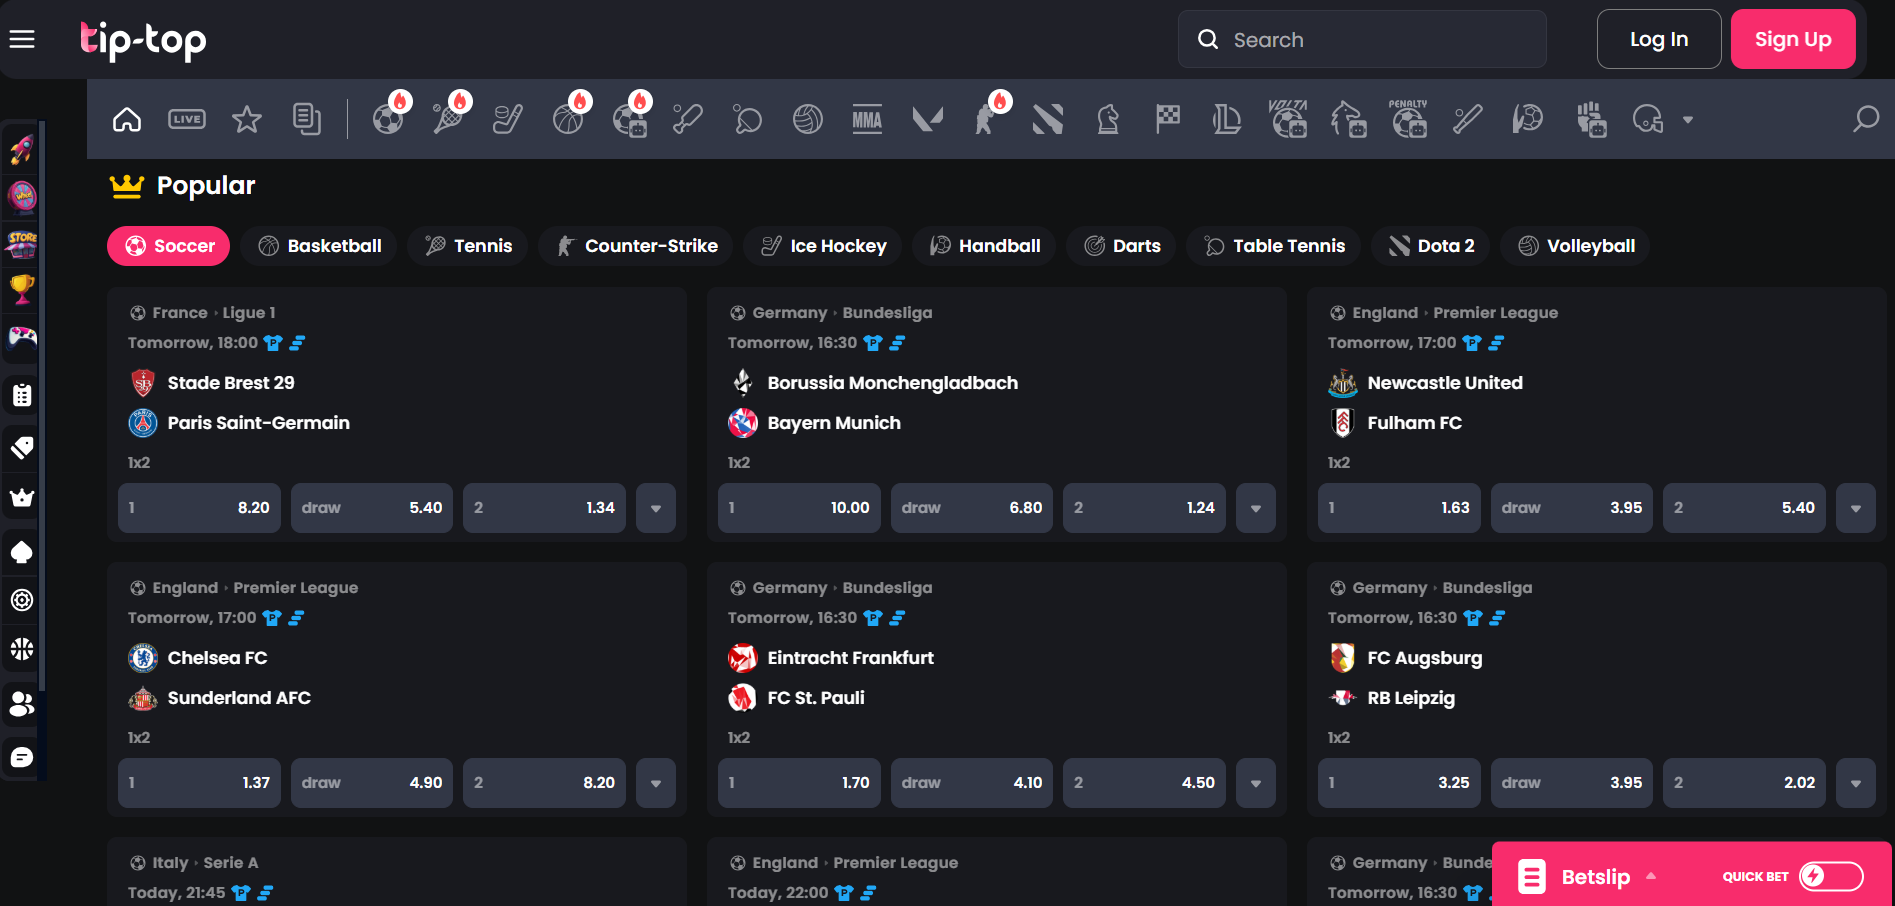Open the spade casino sidebar icon
The width and height of the screenshot is (1895, 906).
pyautogui.click(x=22, y=552)
